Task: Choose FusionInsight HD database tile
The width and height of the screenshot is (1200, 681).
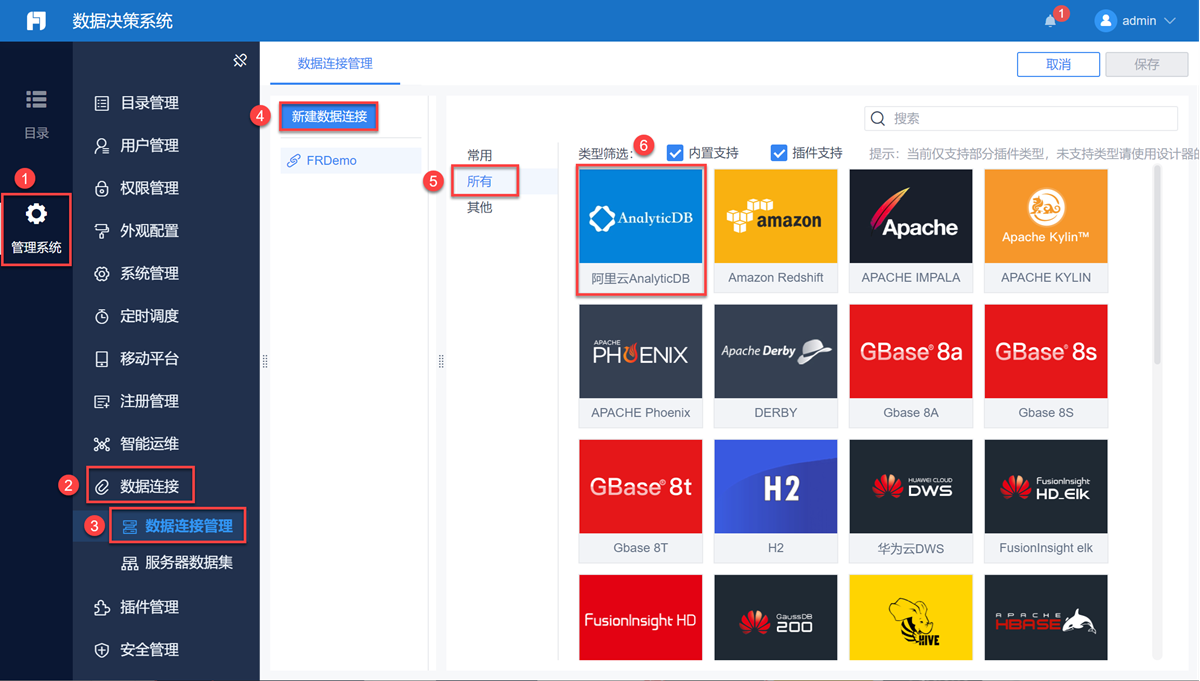Action: coord(641,618)
